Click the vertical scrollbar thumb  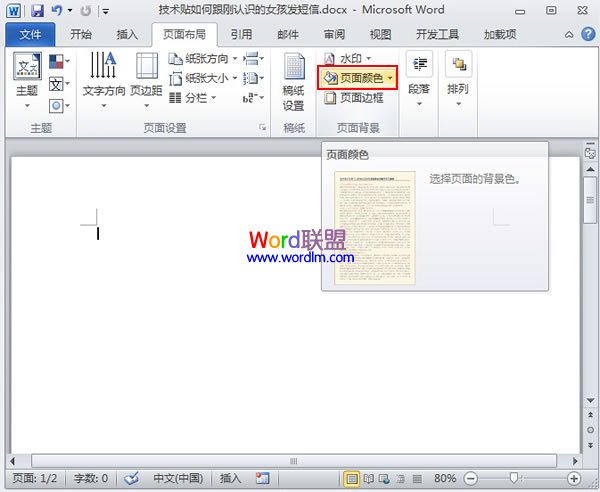click(590, 200)
